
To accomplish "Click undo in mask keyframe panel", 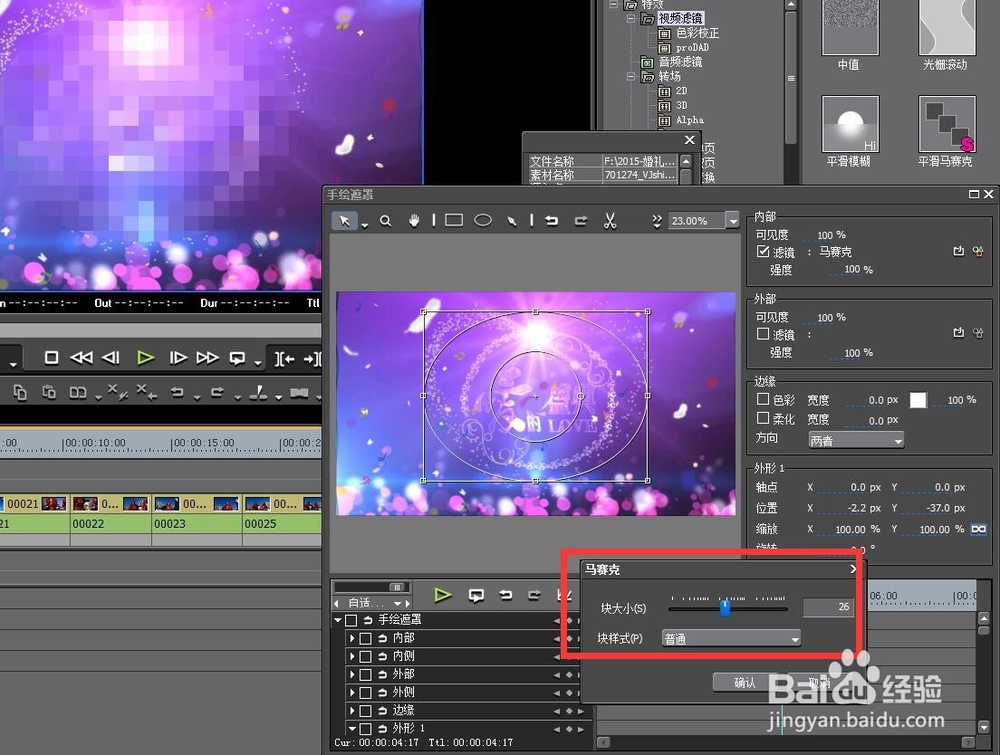I will (506, 595).
